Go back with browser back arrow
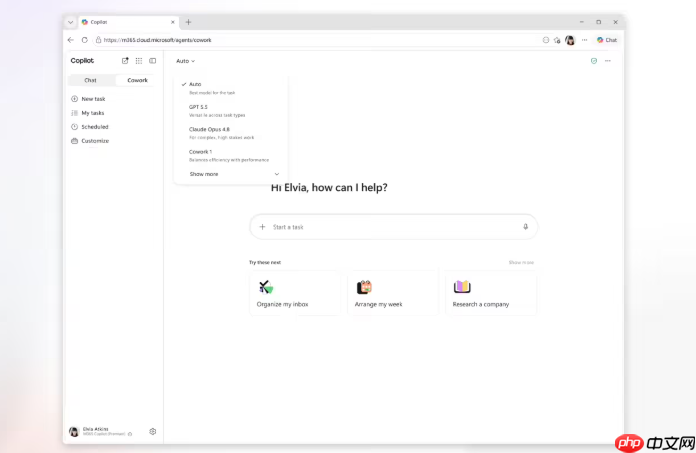Screen dimensions: 696x453 click(x=71, y=40)
